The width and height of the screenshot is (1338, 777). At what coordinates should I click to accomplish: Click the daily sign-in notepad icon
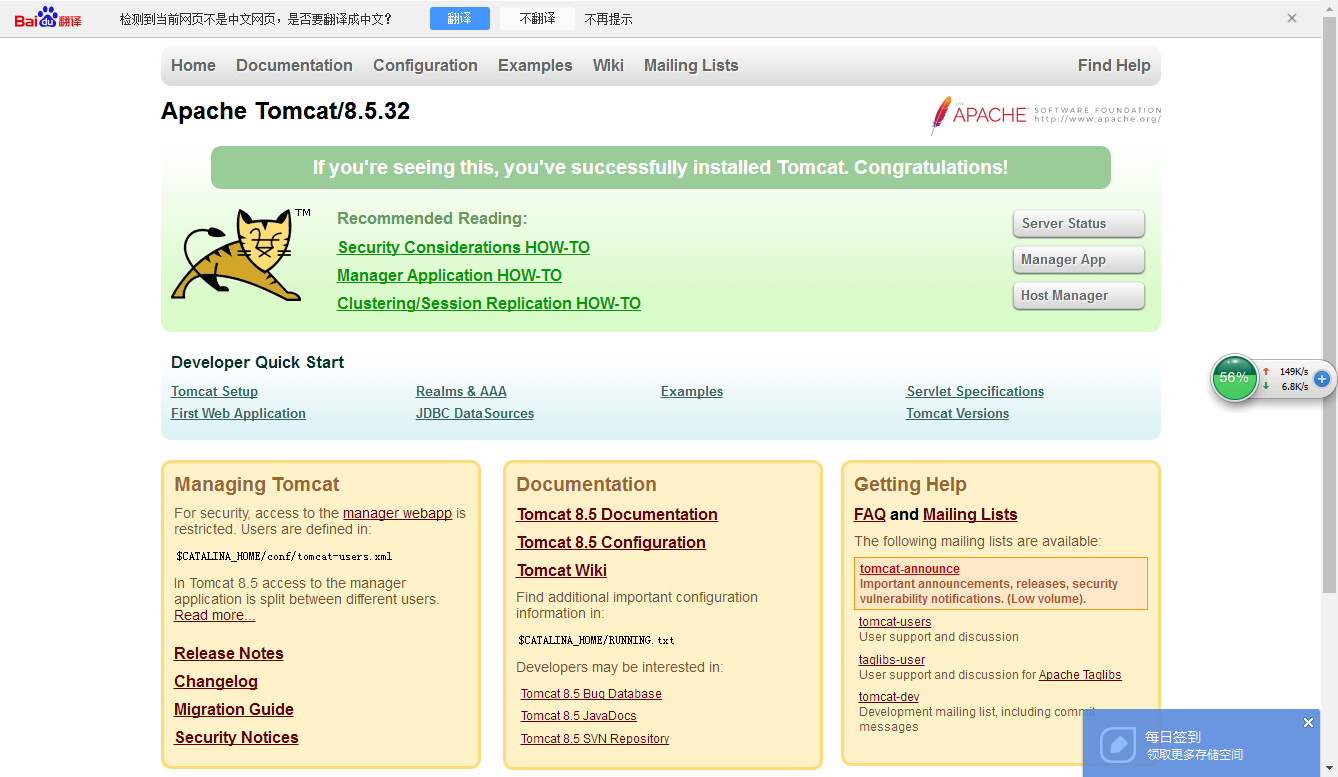(1117, 745)
